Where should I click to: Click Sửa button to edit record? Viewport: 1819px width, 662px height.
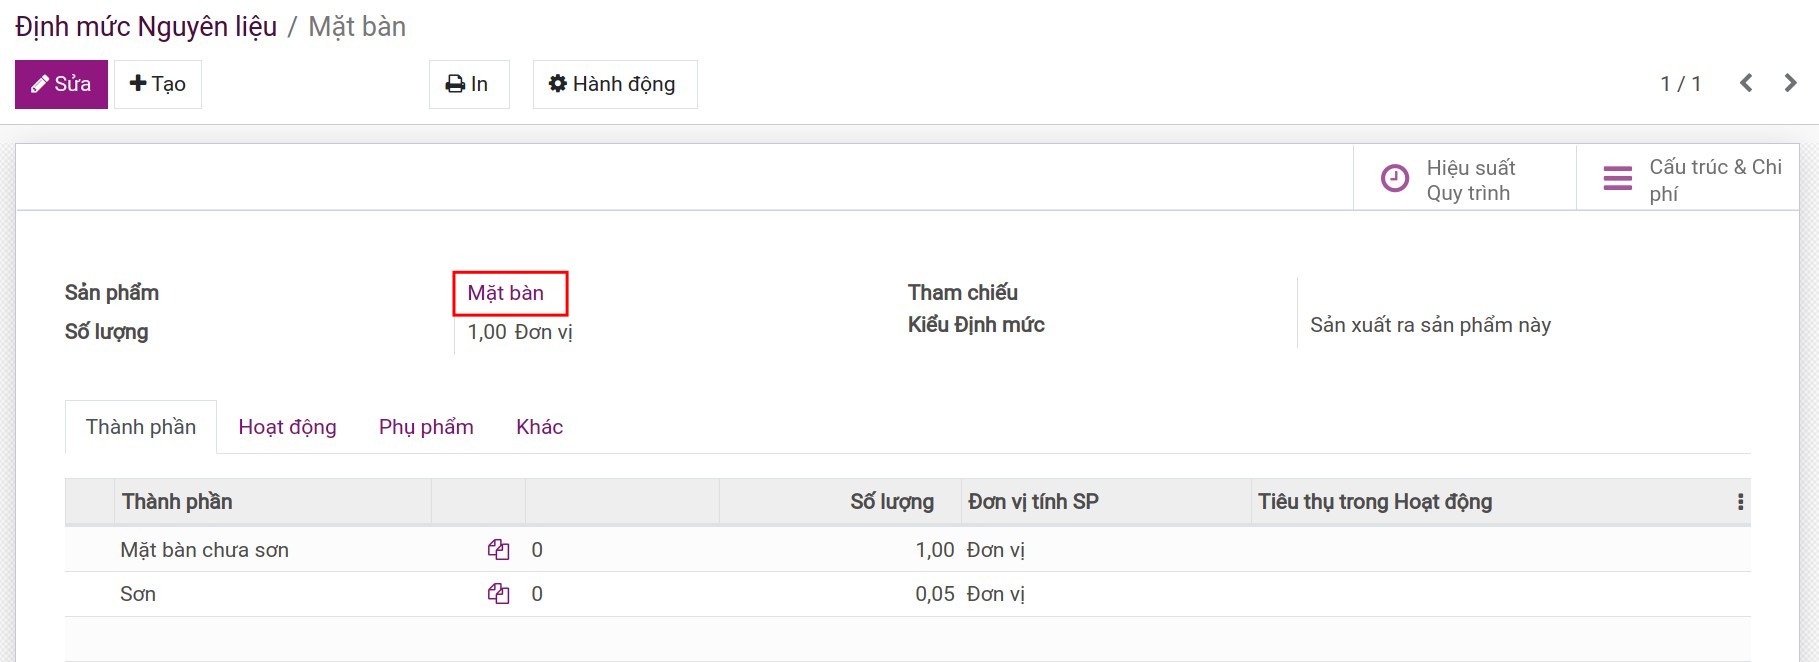pos(61,84)
